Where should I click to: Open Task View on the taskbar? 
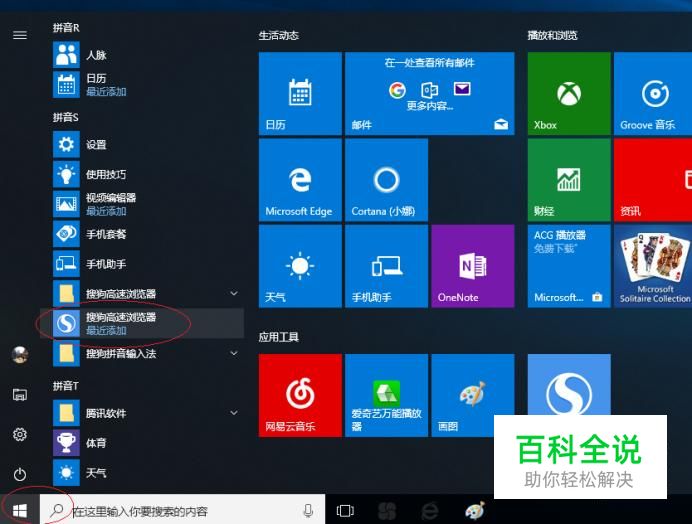tap(345, 511)
